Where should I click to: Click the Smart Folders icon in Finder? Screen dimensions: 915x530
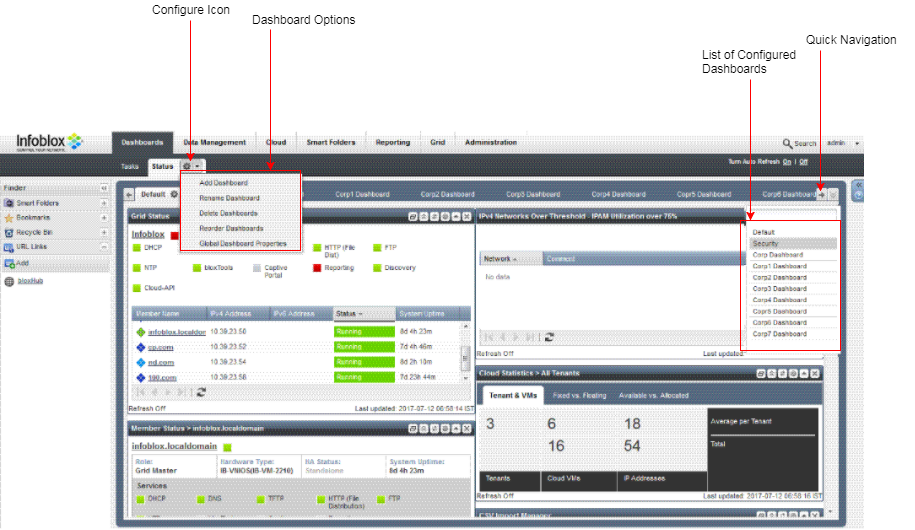(x=9, y=203)
